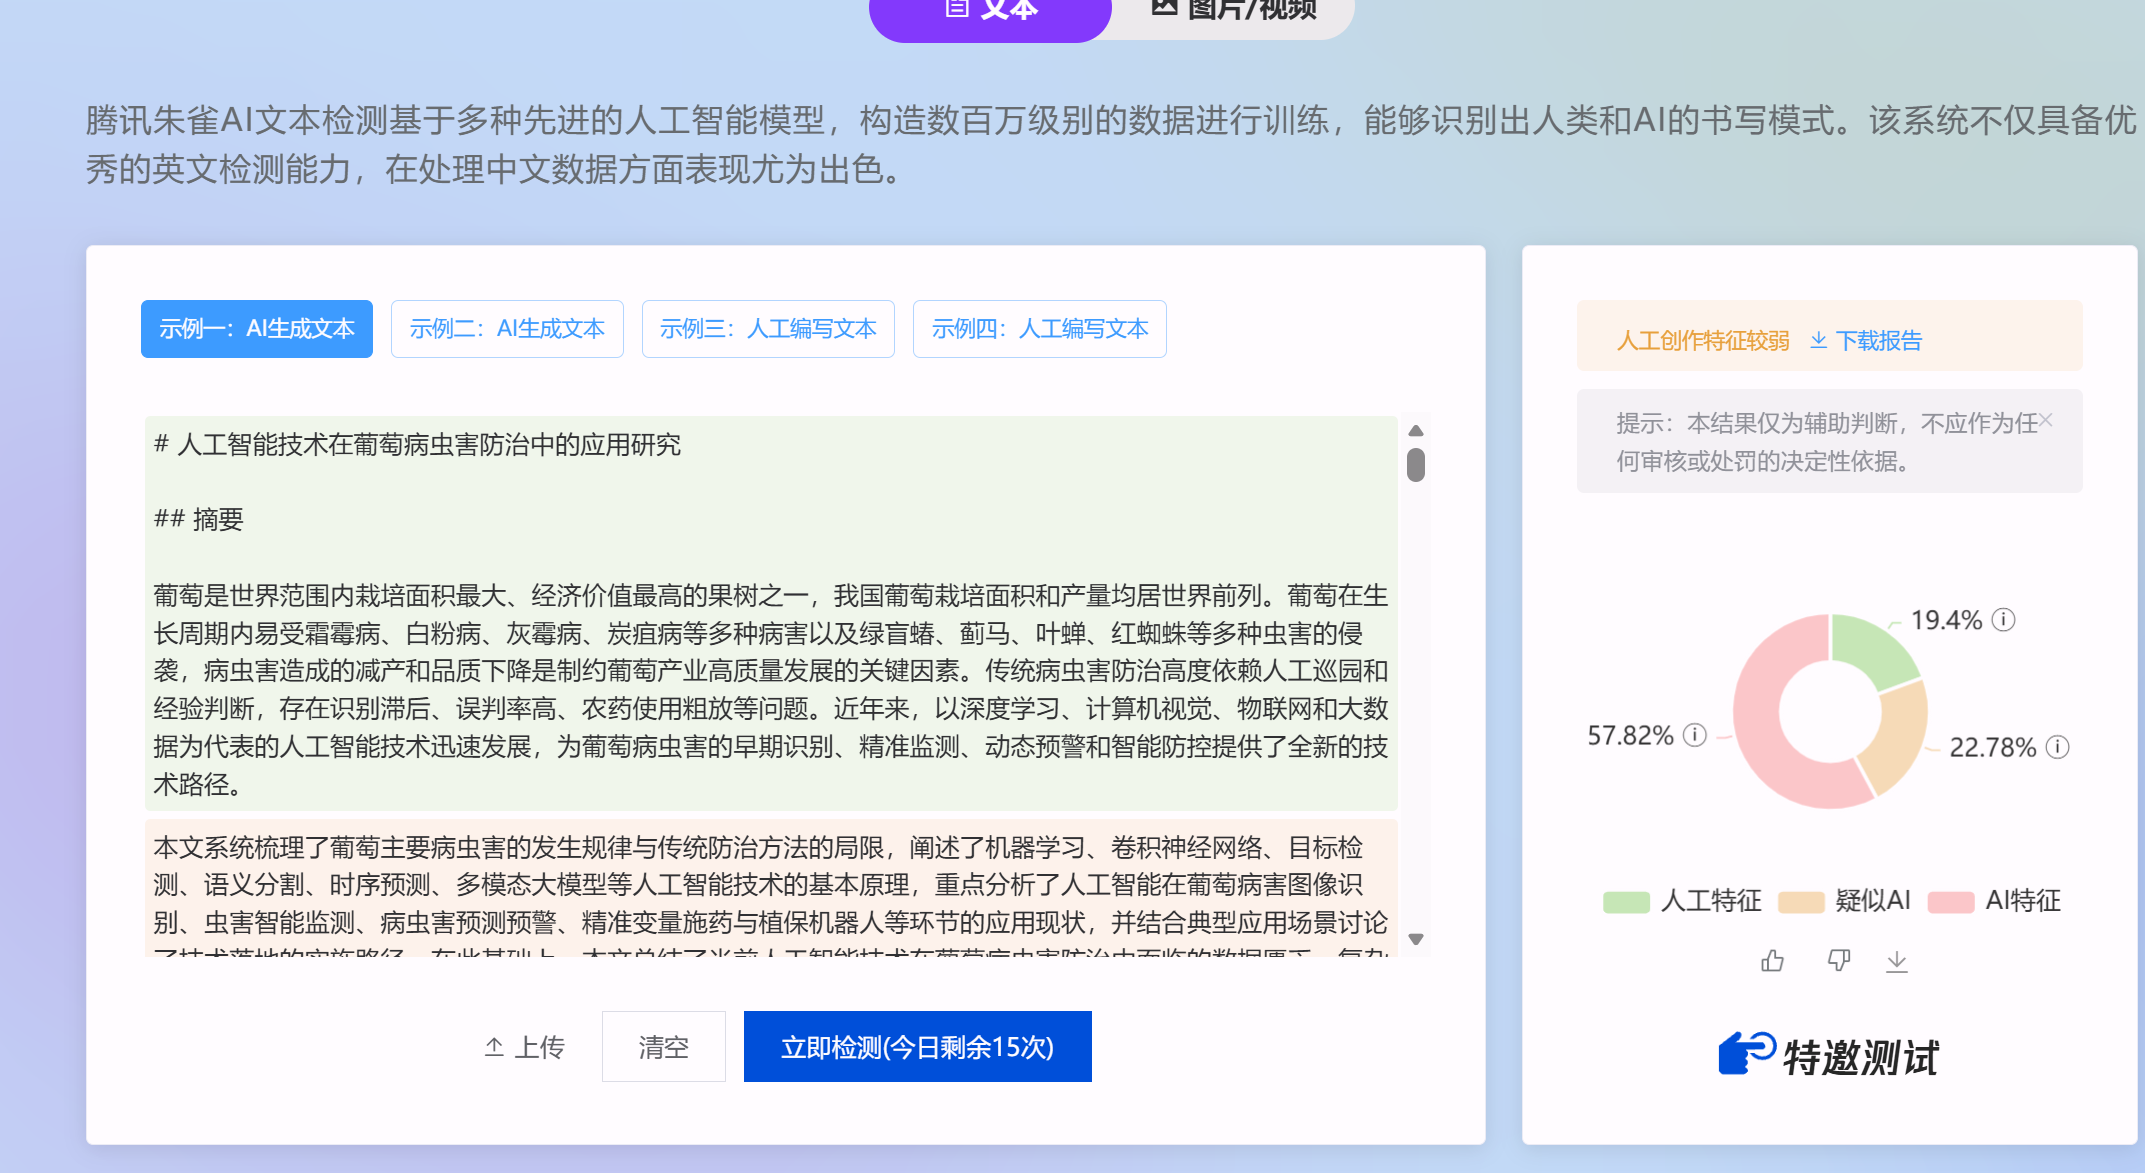2145x1173 pixels.
Task: Select 示例一：AI生成文本
Action: point(257,329)
